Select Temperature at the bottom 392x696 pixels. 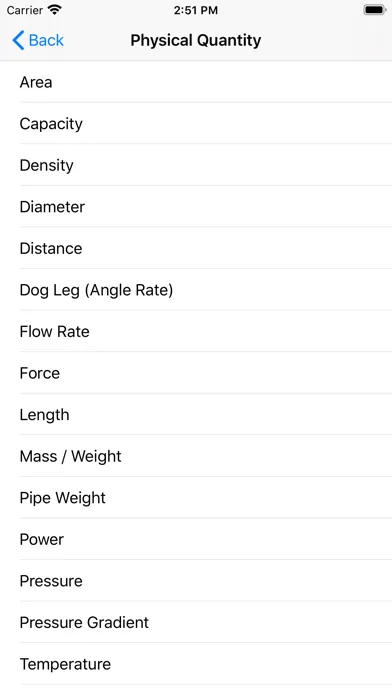pos(196,664)
